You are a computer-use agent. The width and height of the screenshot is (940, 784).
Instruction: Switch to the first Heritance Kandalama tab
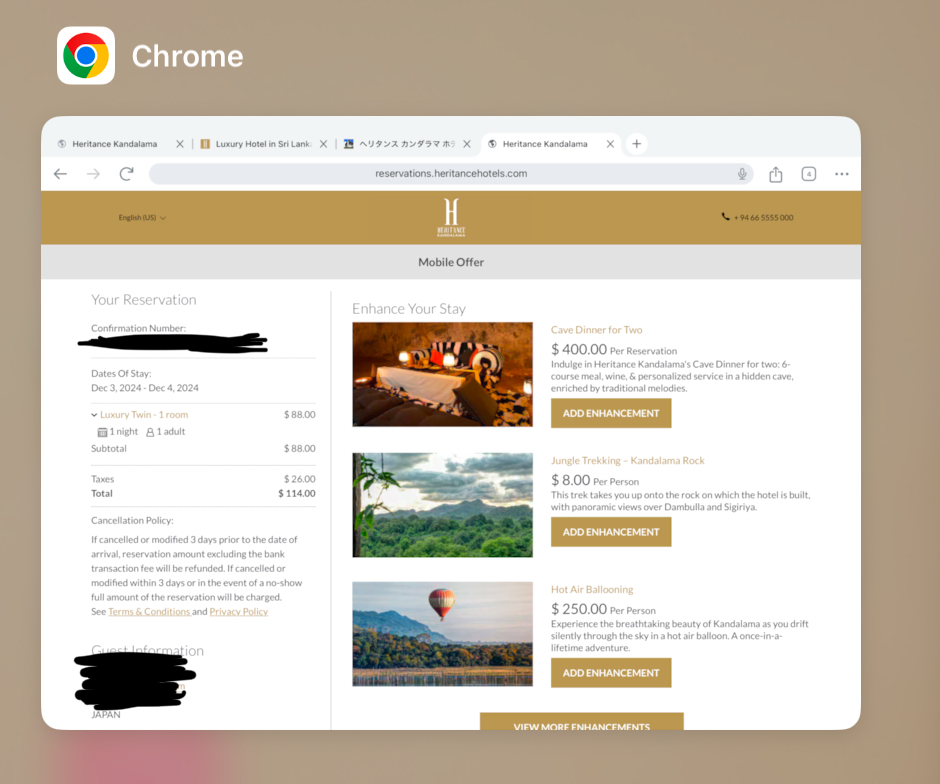pos(115,144)
